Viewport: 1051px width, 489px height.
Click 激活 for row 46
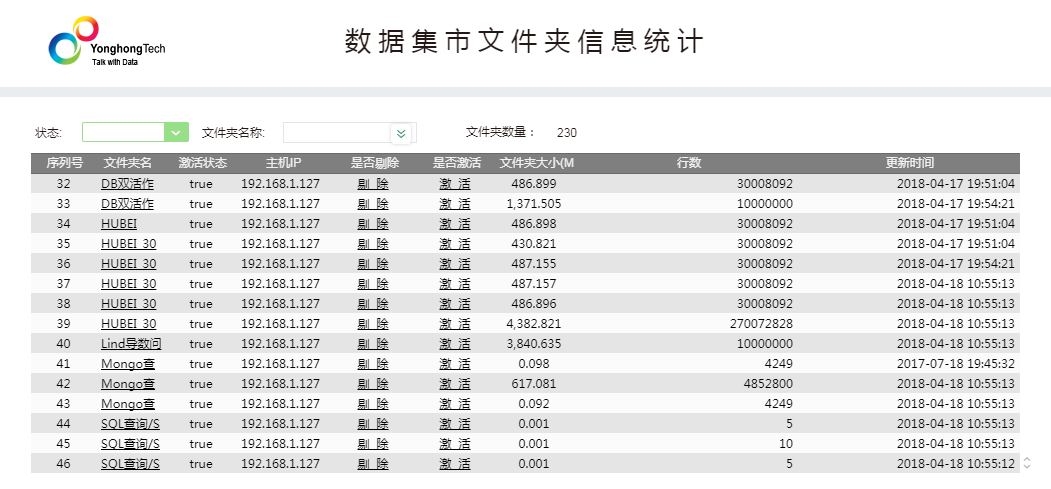[x=455, y=464]
